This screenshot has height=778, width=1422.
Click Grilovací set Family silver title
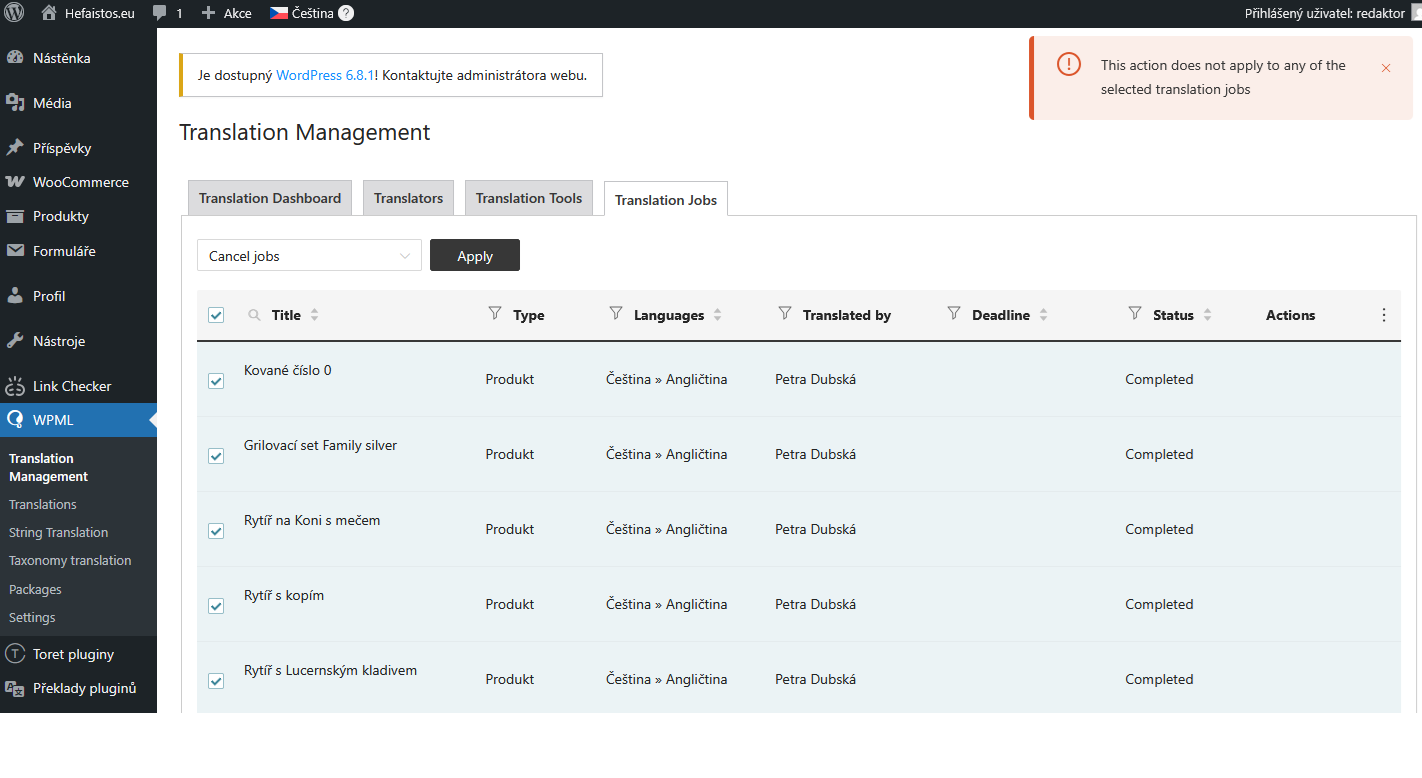[x=321, y=445]
